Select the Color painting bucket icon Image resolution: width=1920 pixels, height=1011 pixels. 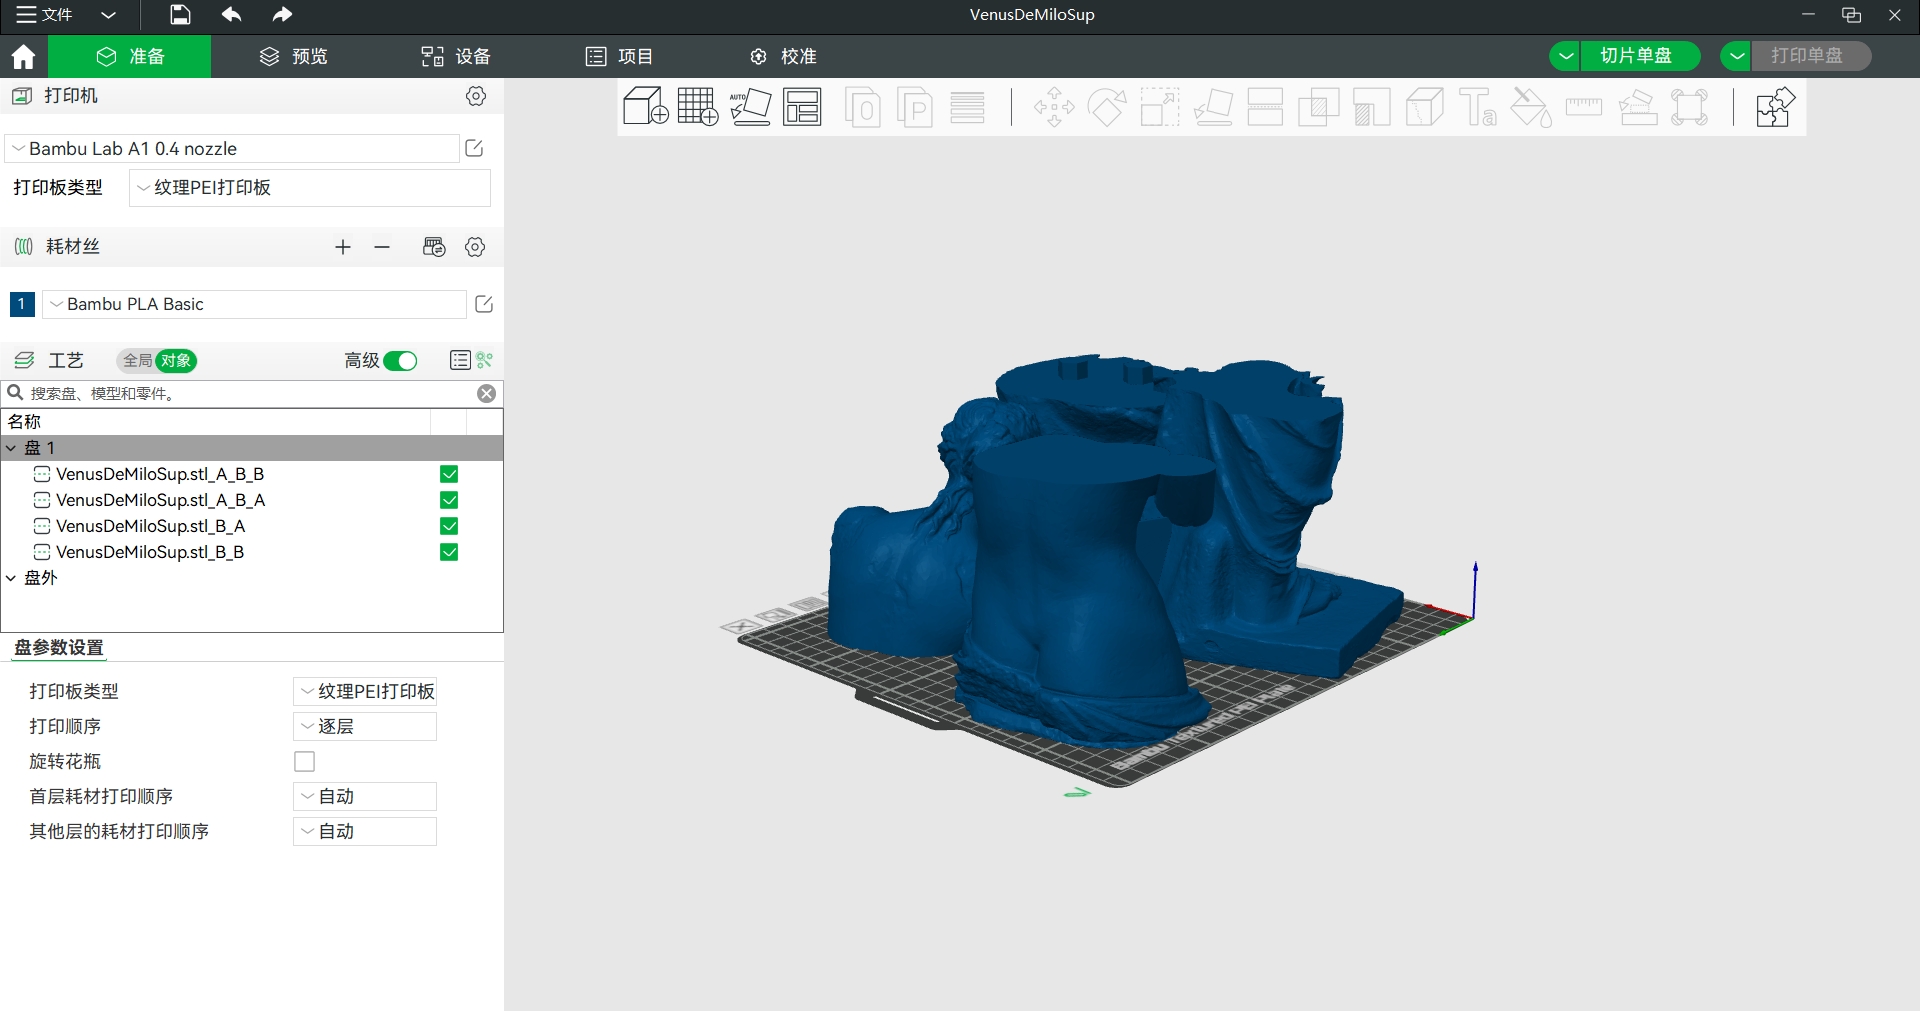1531,107
